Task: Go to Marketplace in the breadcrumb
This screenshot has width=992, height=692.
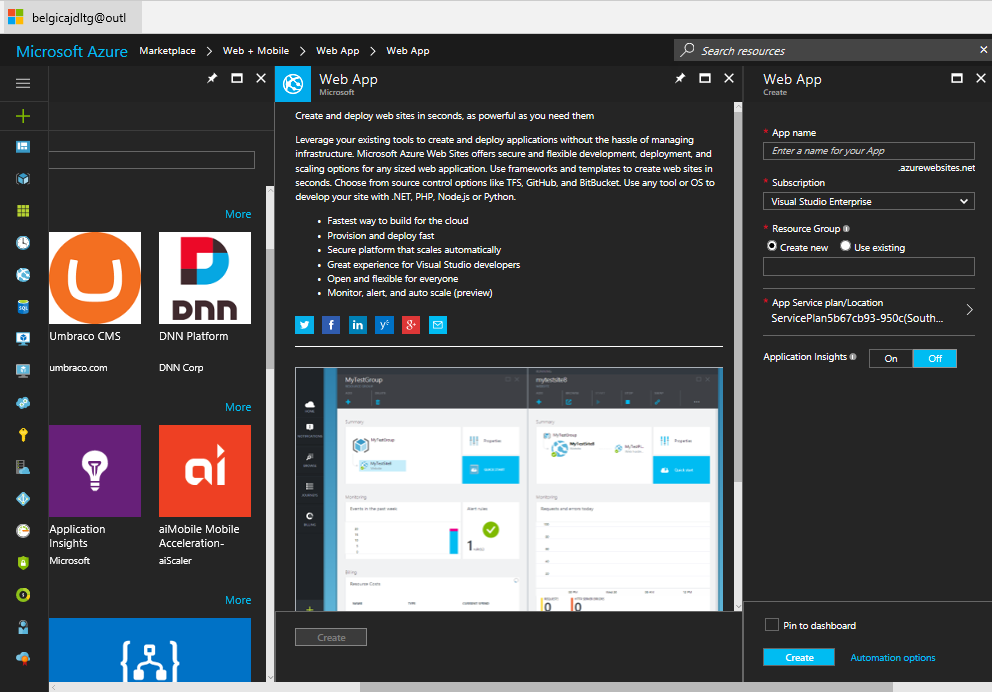Action: [168, 51]
